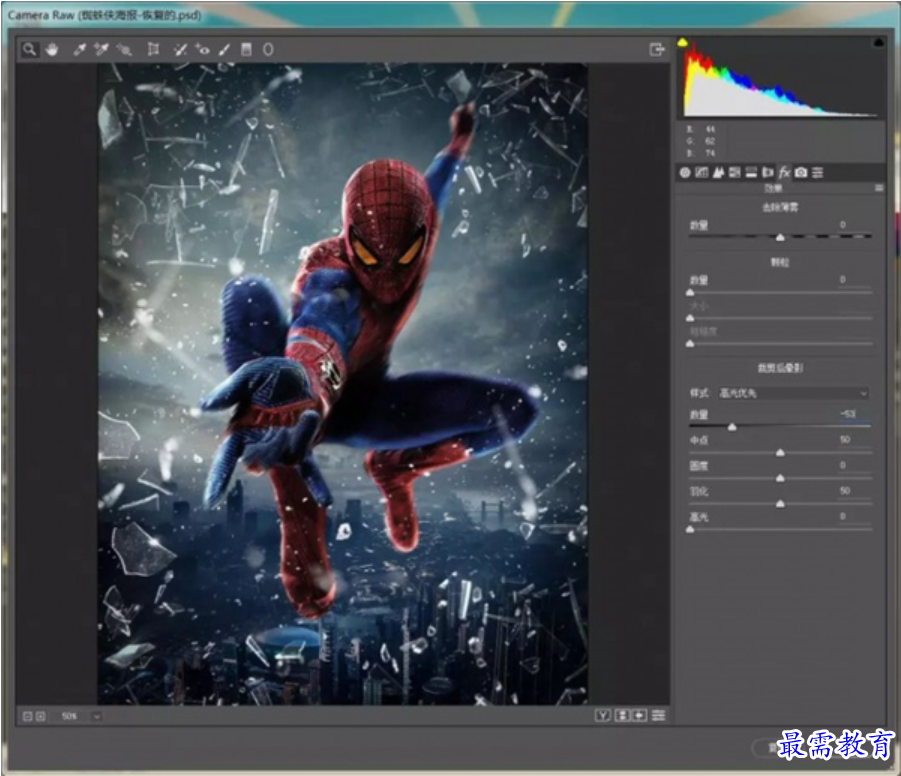Open the vignette style dropdown
This screenshot has width=901, height=776.
pyautogui.click(x=794, y=393)
